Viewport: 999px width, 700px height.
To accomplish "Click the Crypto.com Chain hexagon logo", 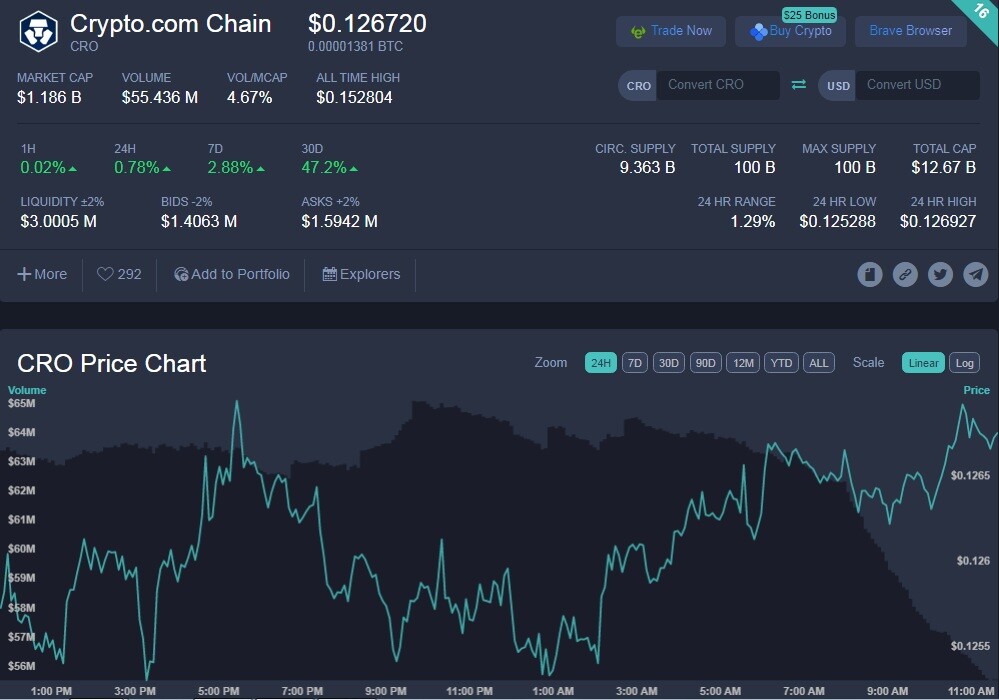I will (38, 31).
